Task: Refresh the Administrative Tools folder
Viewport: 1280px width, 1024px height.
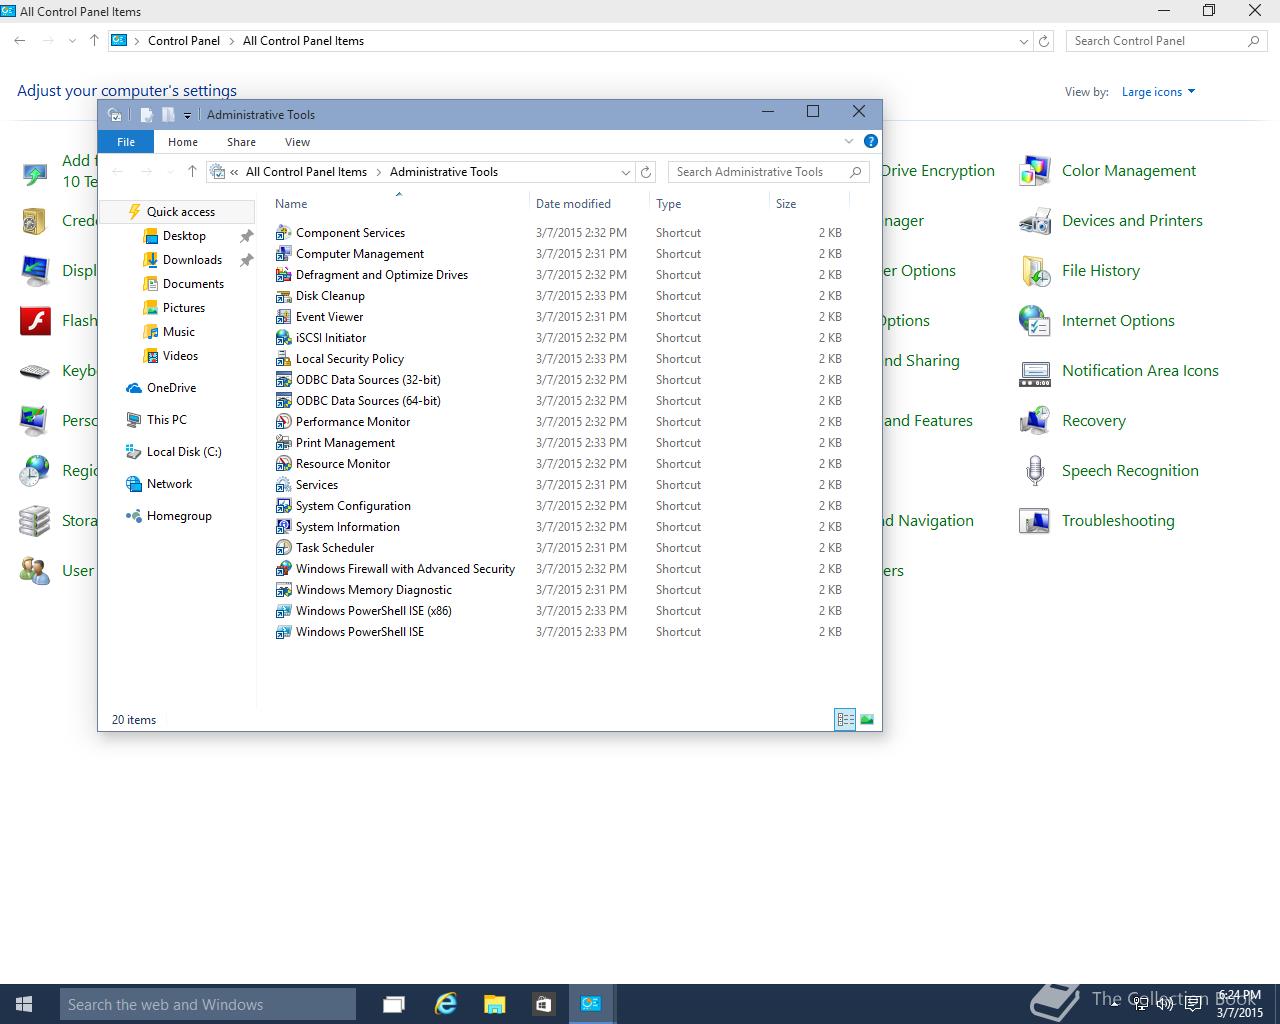Action: pos(646,172)
